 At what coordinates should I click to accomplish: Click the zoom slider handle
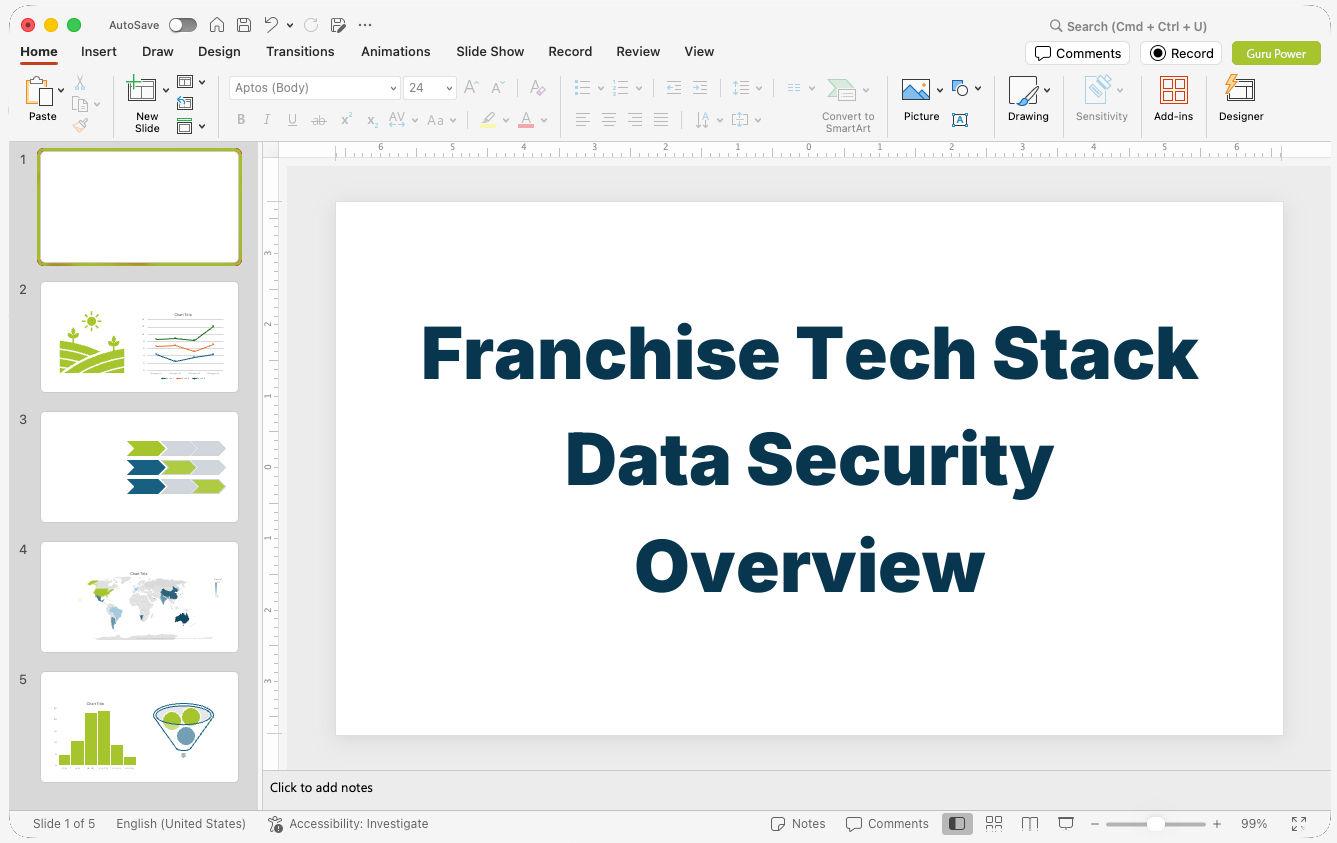pyautogui.click(x=1155, y=824)
